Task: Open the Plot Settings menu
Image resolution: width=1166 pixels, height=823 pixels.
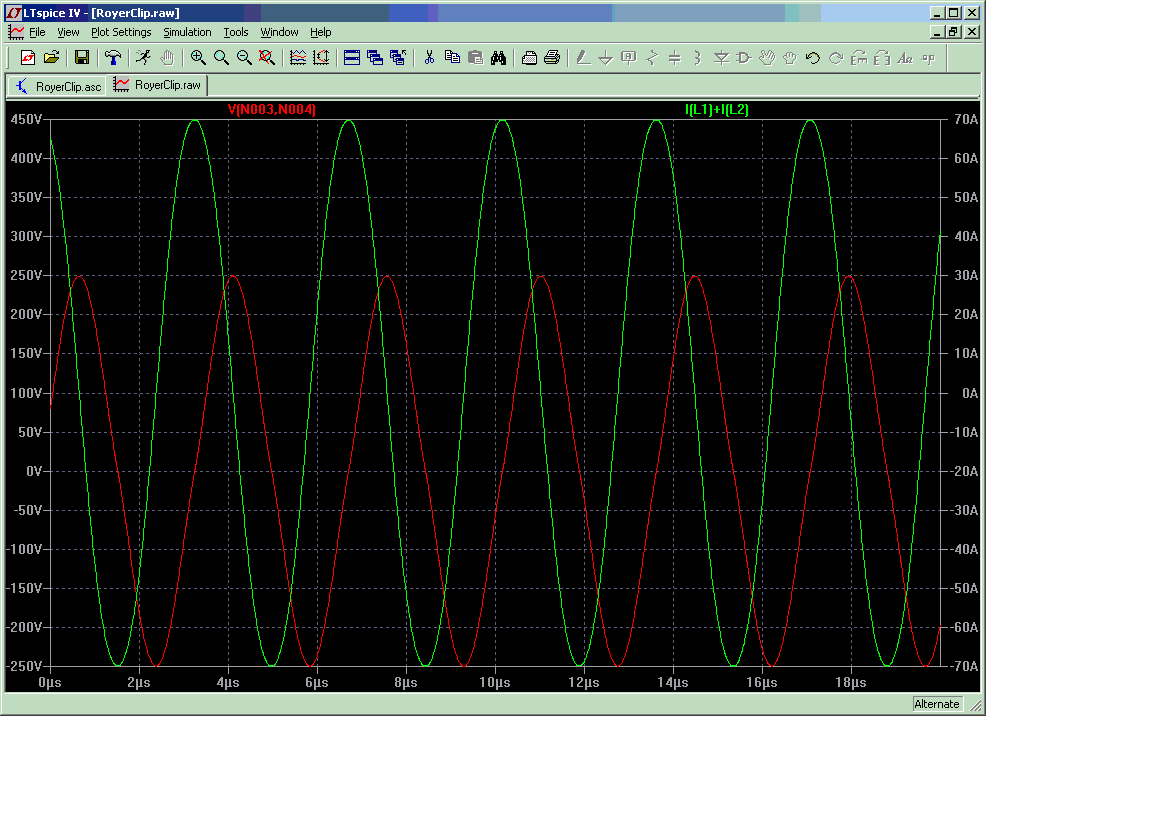Action: 121,32
